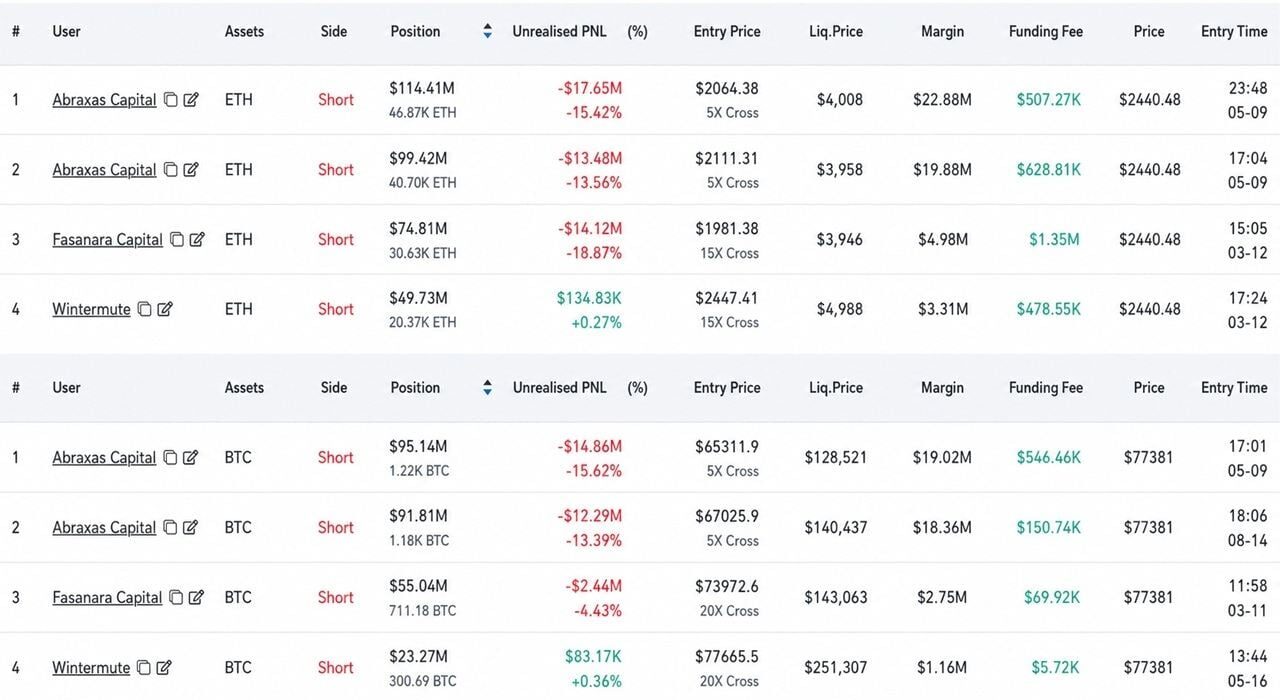Copy Wintermute address in ETH table
Viewport: 1280px width, 700px height.
point(145,310)
